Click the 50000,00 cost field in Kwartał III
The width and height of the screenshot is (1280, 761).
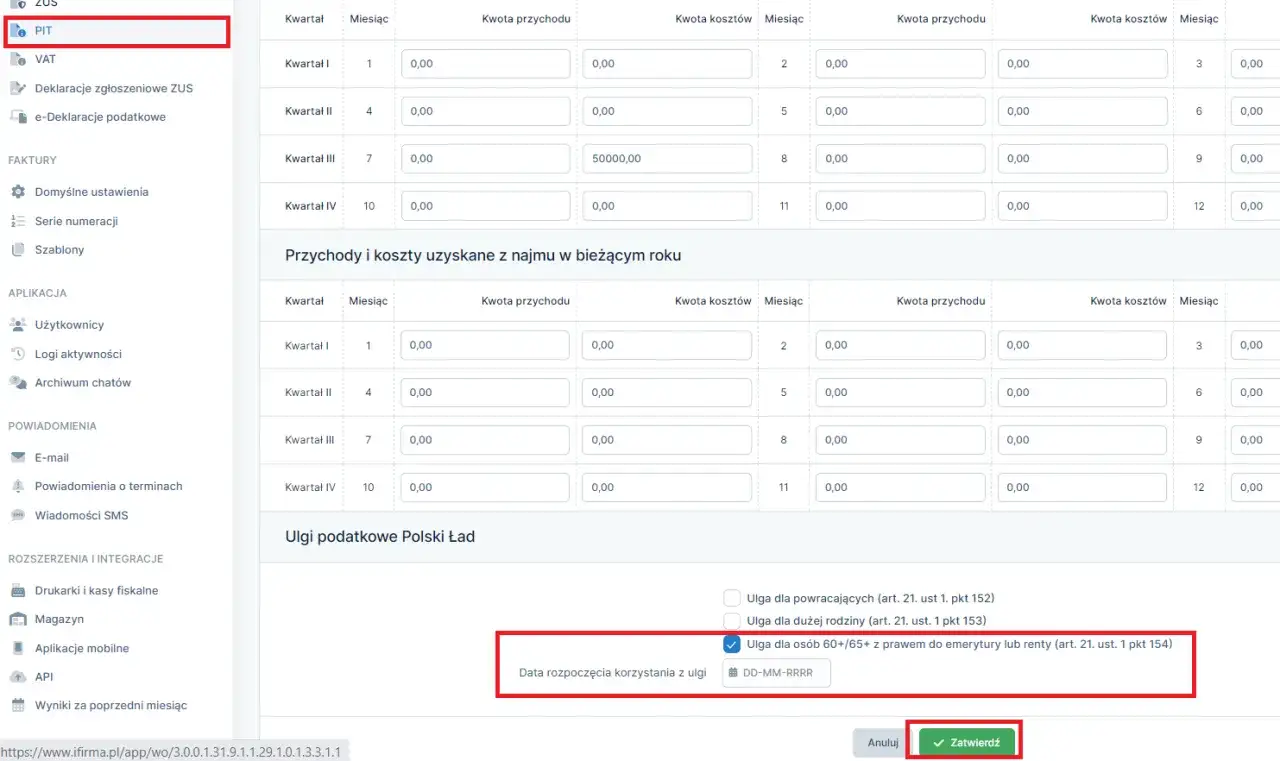tap(667, 158)
